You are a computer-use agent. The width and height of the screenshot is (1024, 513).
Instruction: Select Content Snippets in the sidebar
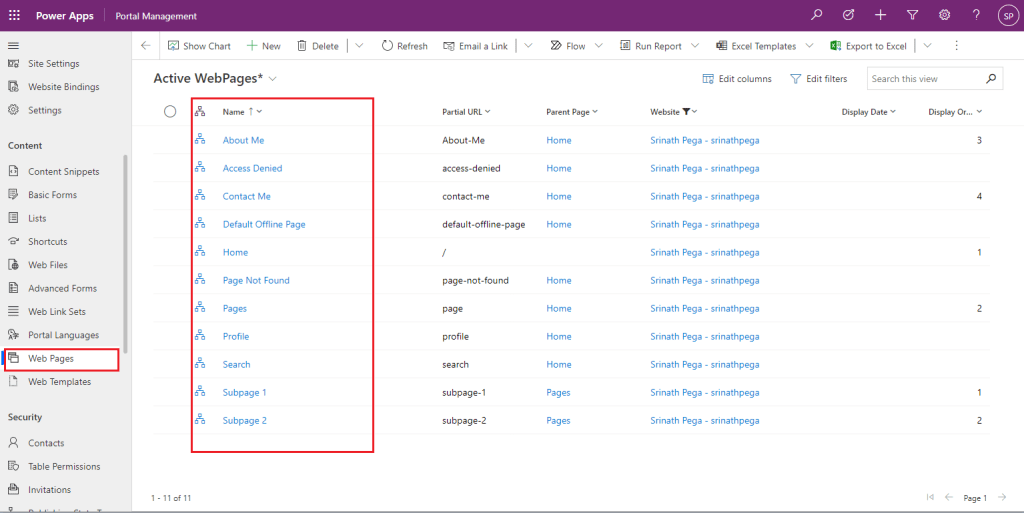tap(63, 172)
